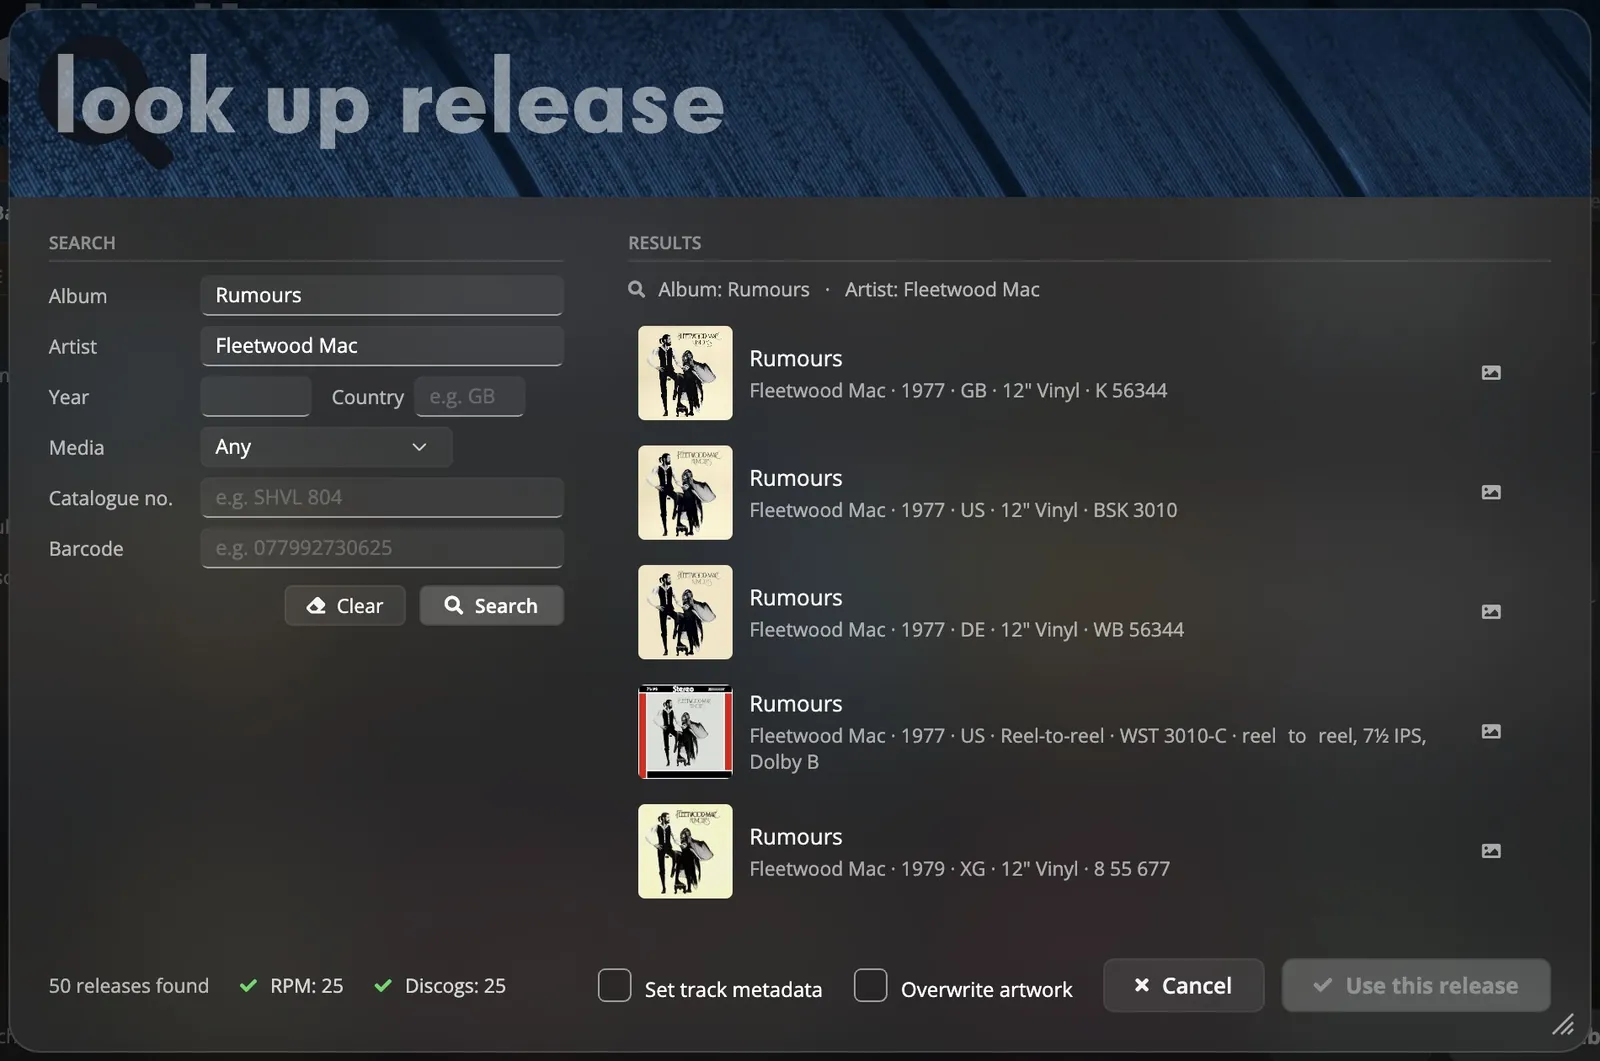
Task: Click 'Album: Rumours' query summary text
Action: tap(734, 289)
